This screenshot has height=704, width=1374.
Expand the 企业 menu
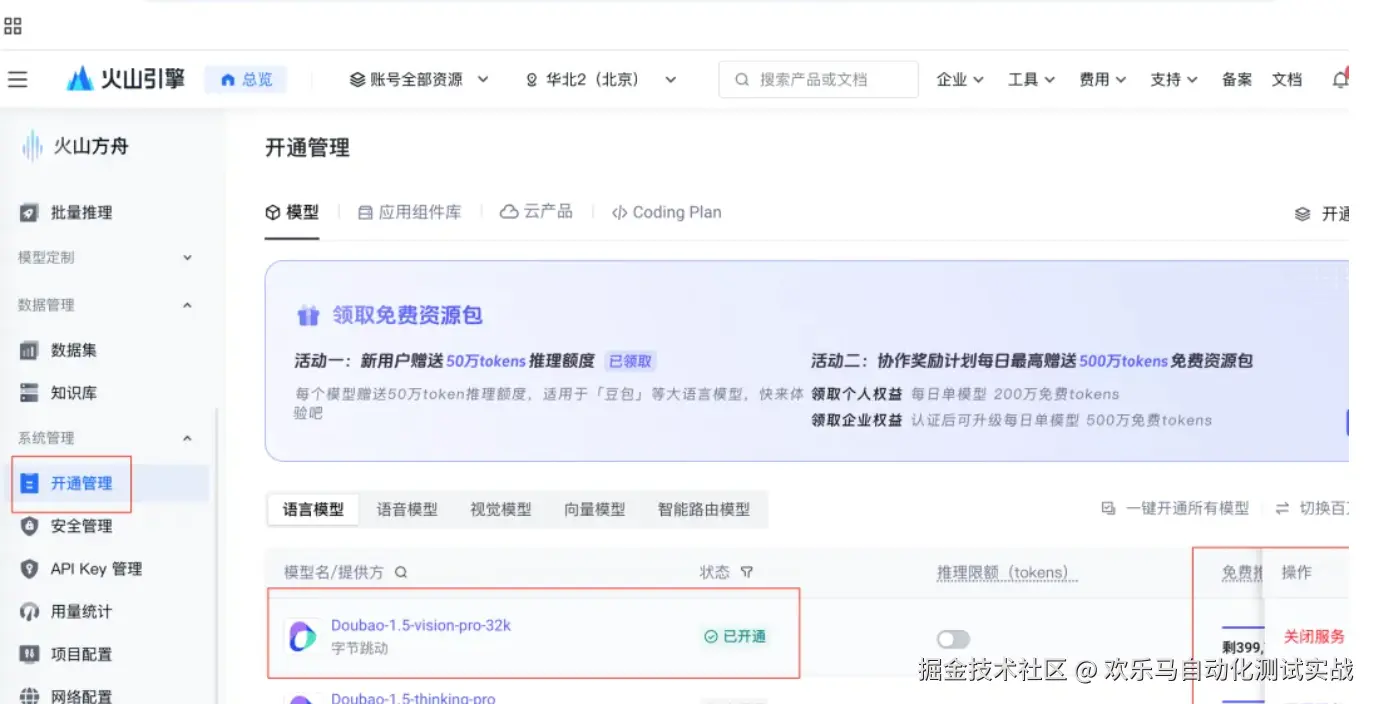tap(960, 79)
